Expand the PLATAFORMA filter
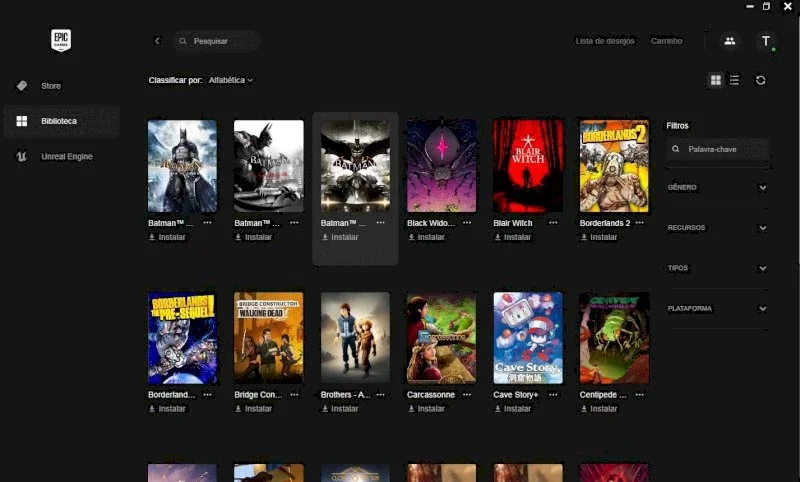This screenshot has height=482, width=800. click(717, 308)
